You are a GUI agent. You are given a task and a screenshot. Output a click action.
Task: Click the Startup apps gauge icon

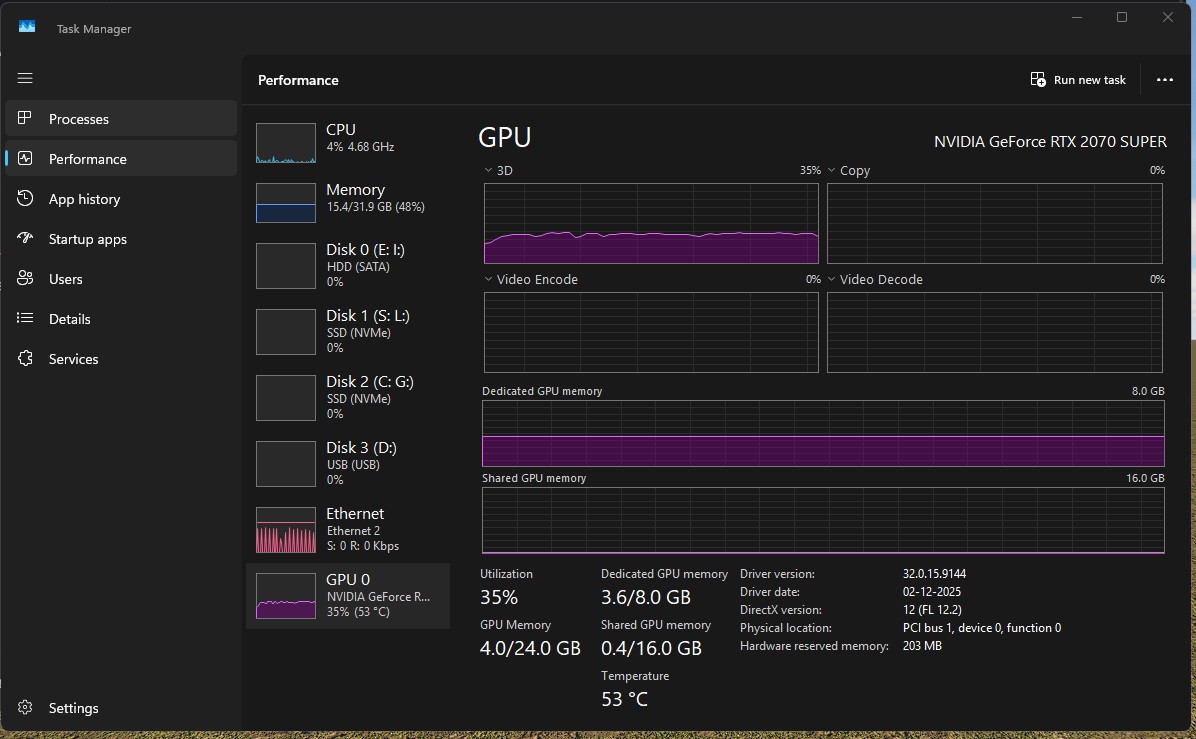tap(26, 239)
